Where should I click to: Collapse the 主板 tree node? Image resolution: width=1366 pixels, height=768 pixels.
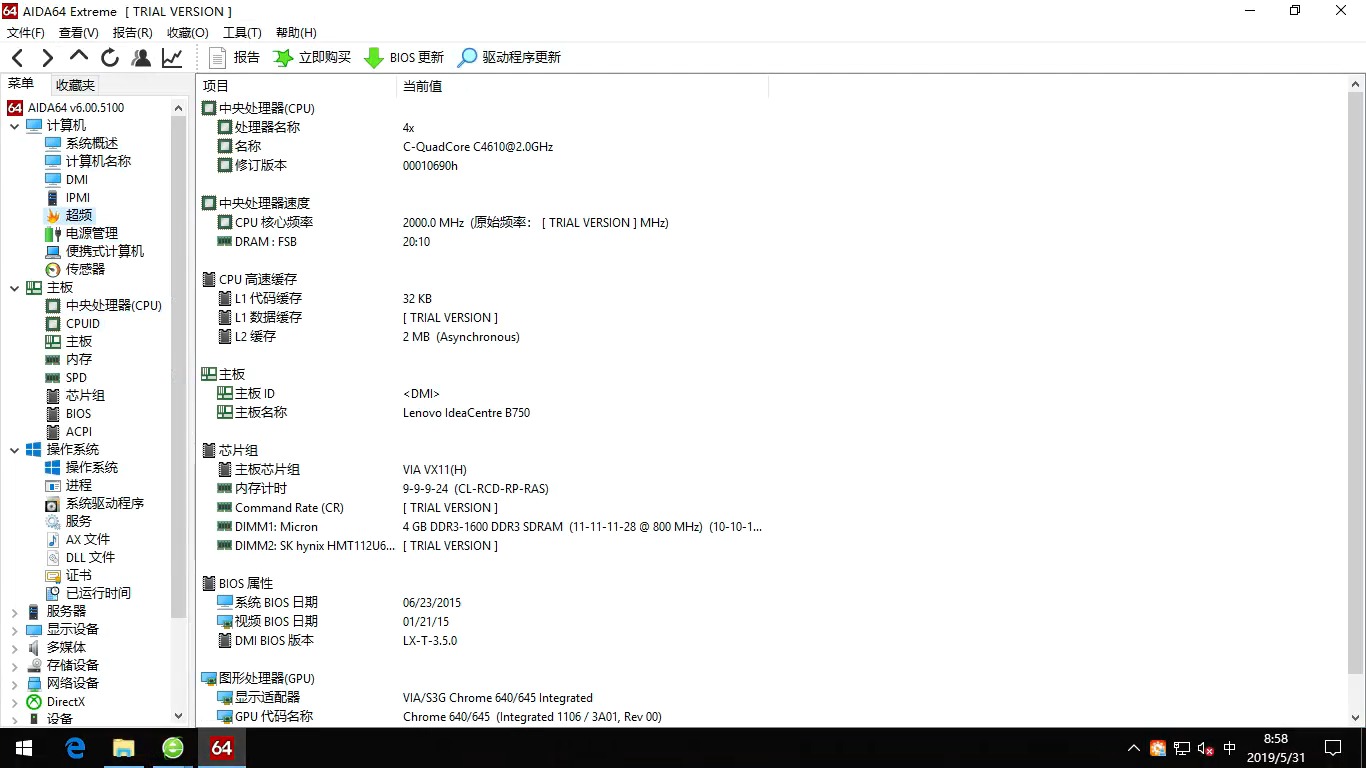tap(14, 288)
